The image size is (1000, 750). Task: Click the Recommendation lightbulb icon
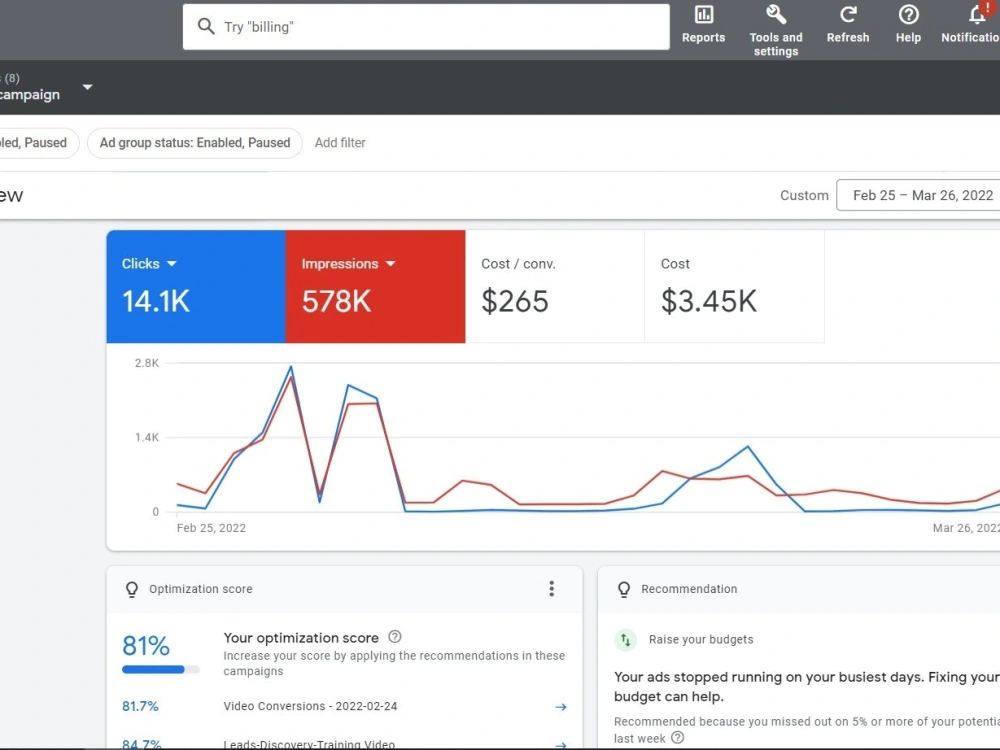pos(624,589)
